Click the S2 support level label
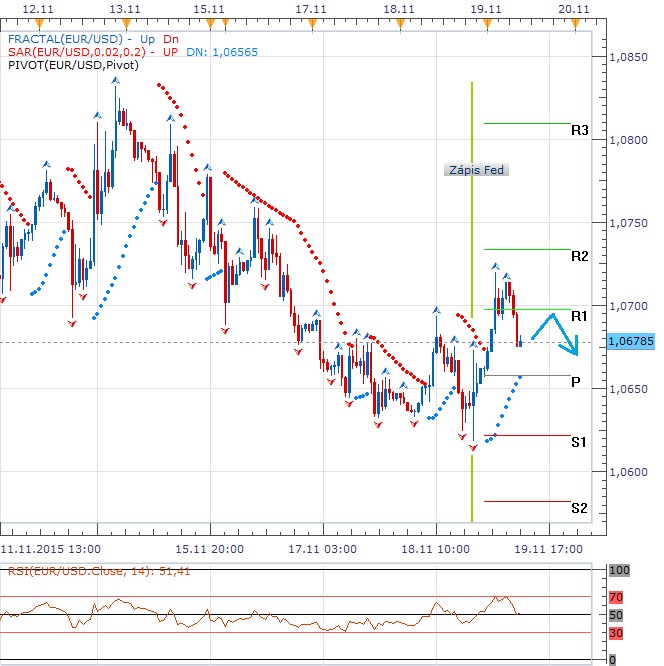The height and width of the screenshot is (666, 664). click(580, 508)
